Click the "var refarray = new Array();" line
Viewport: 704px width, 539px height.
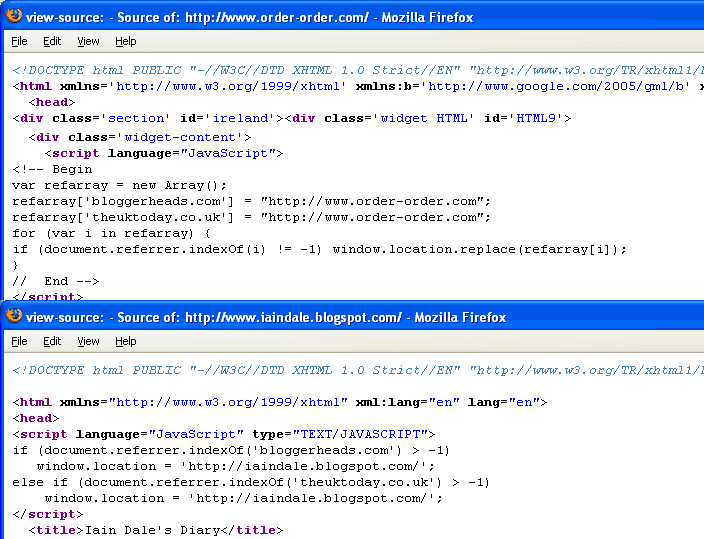click(120, 185)
